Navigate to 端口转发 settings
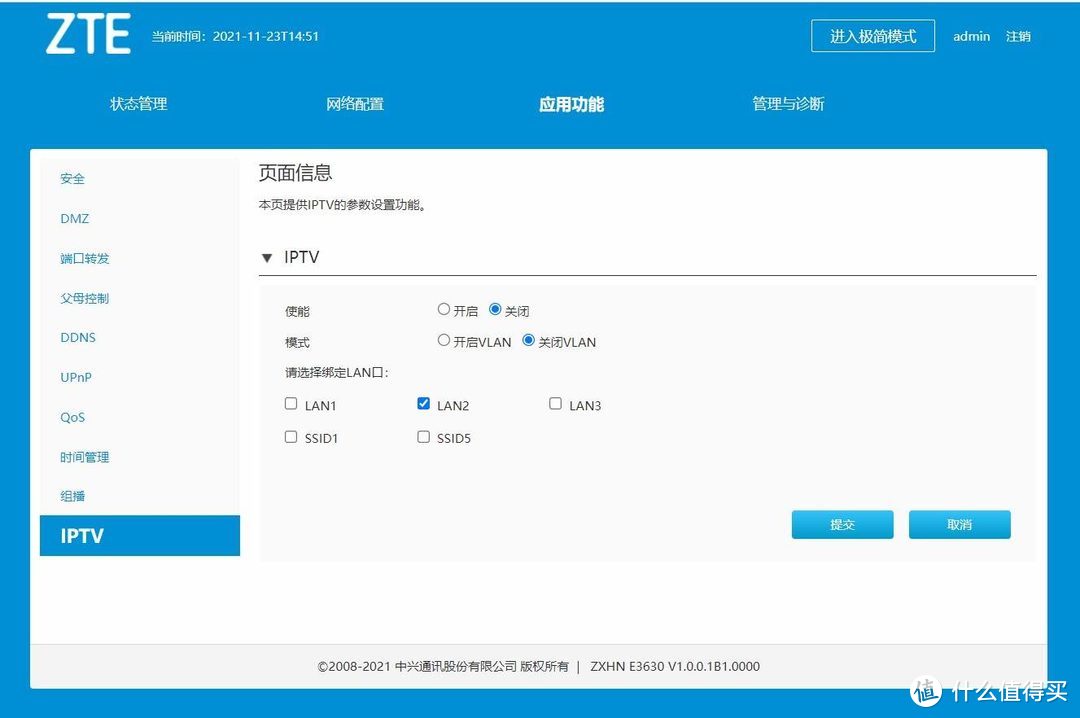Screen dimensions: 1080x718 click(x=84, y=258)
